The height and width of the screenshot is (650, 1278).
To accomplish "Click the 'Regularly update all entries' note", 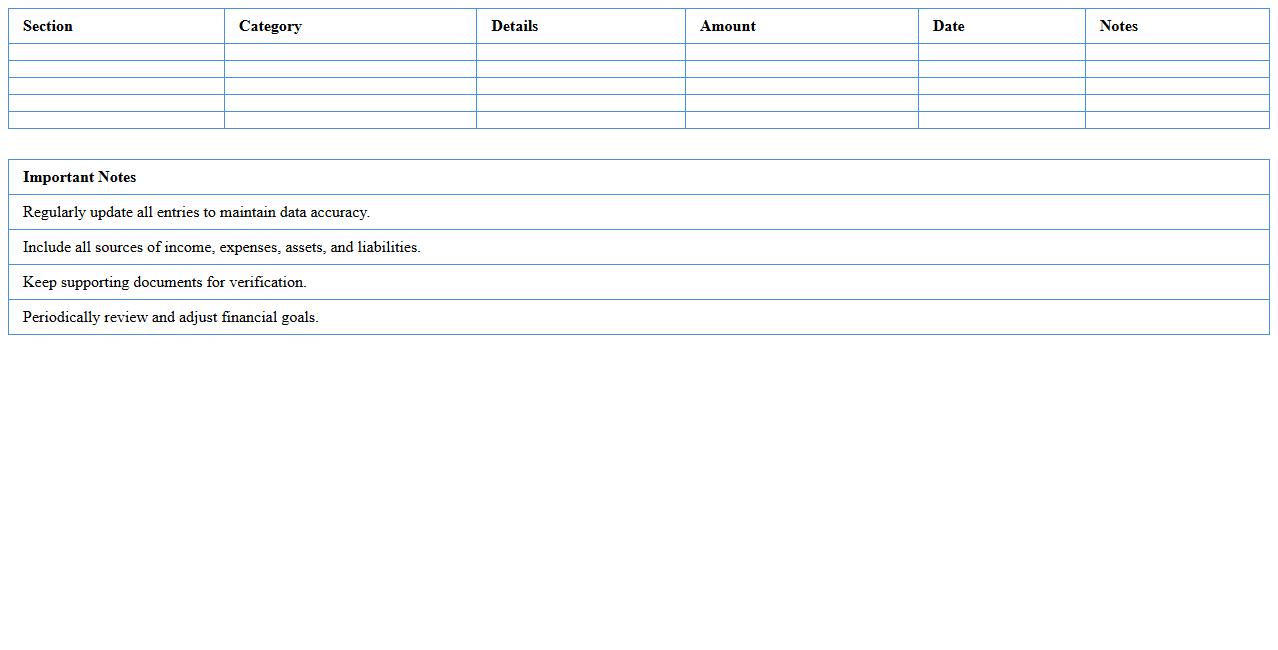I will [x=196, y=212].
